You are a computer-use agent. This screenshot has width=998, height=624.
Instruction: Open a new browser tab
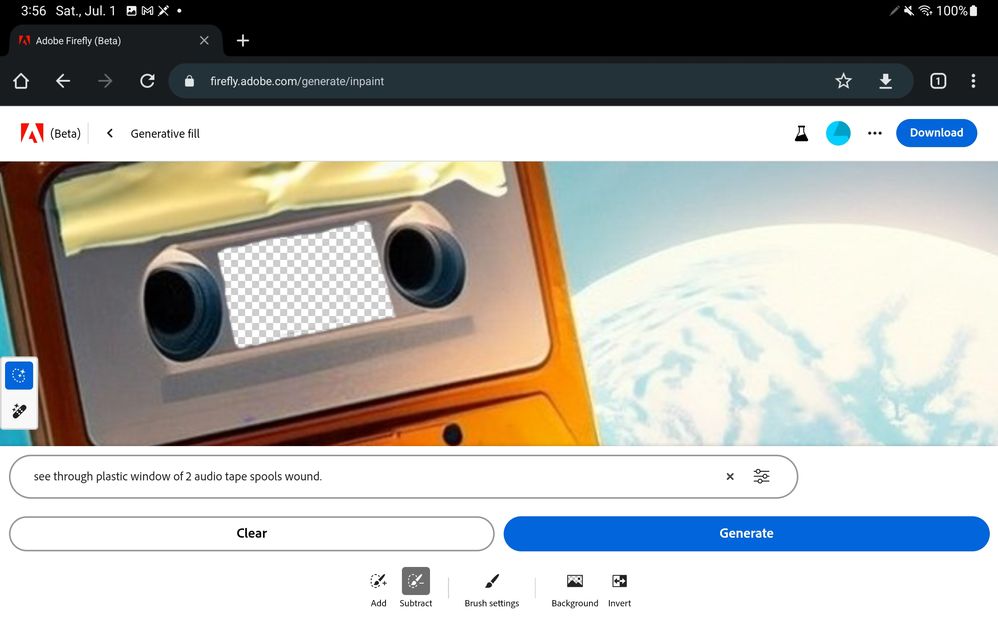(242, 41)
